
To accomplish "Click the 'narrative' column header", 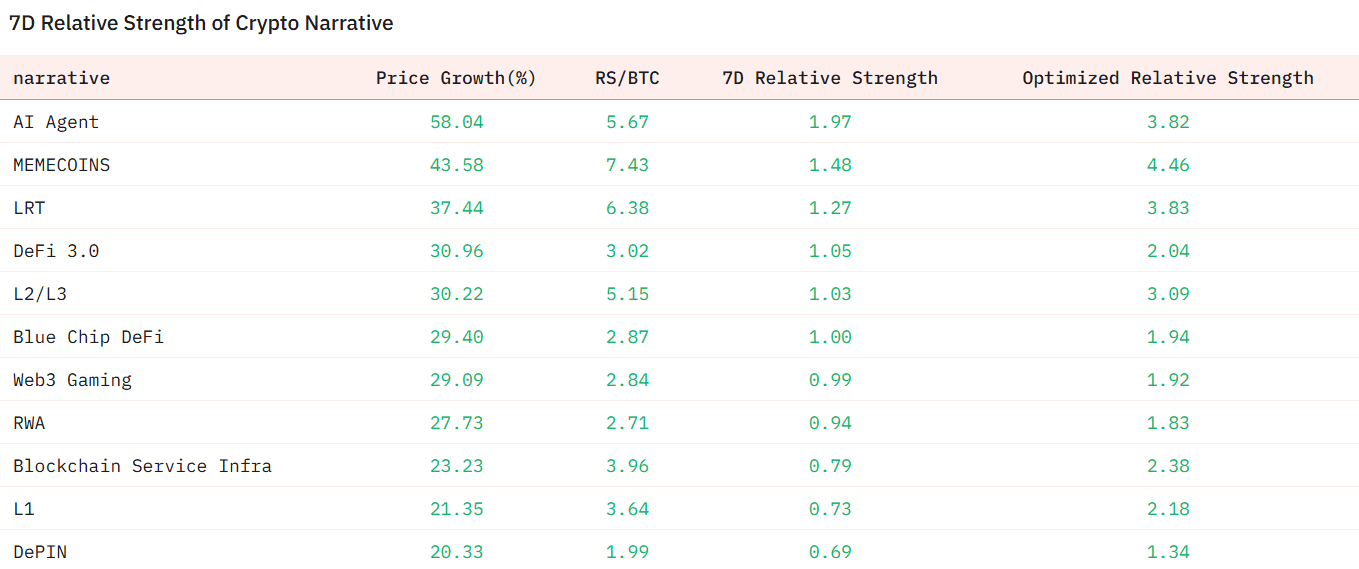I will [61, 78].
